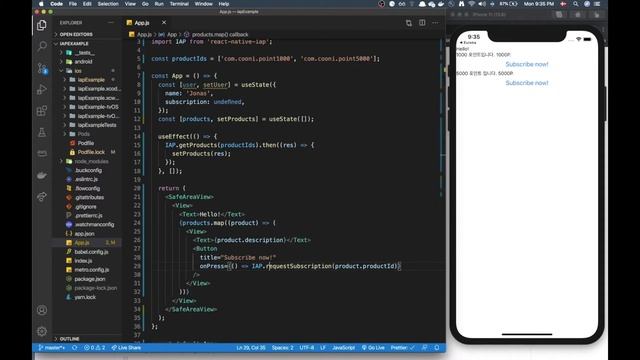The image size is (640, 360).
Task: Open the Apple menu
Action: [41, 4]
